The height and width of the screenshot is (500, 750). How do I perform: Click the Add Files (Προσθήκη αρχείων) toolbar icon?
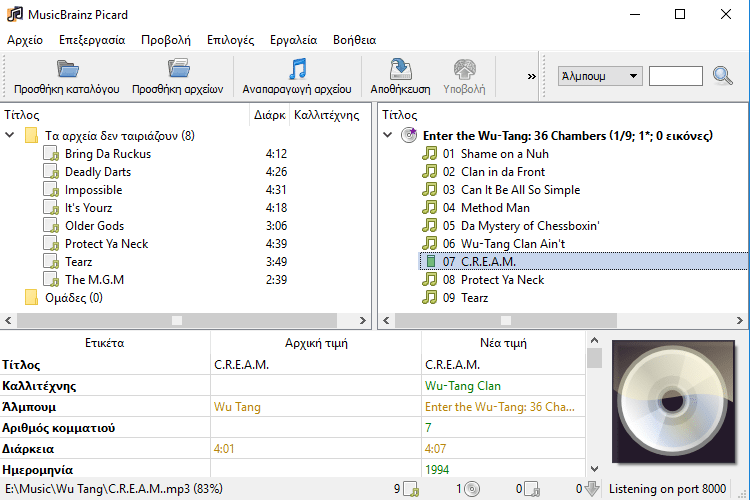point(178,68)
